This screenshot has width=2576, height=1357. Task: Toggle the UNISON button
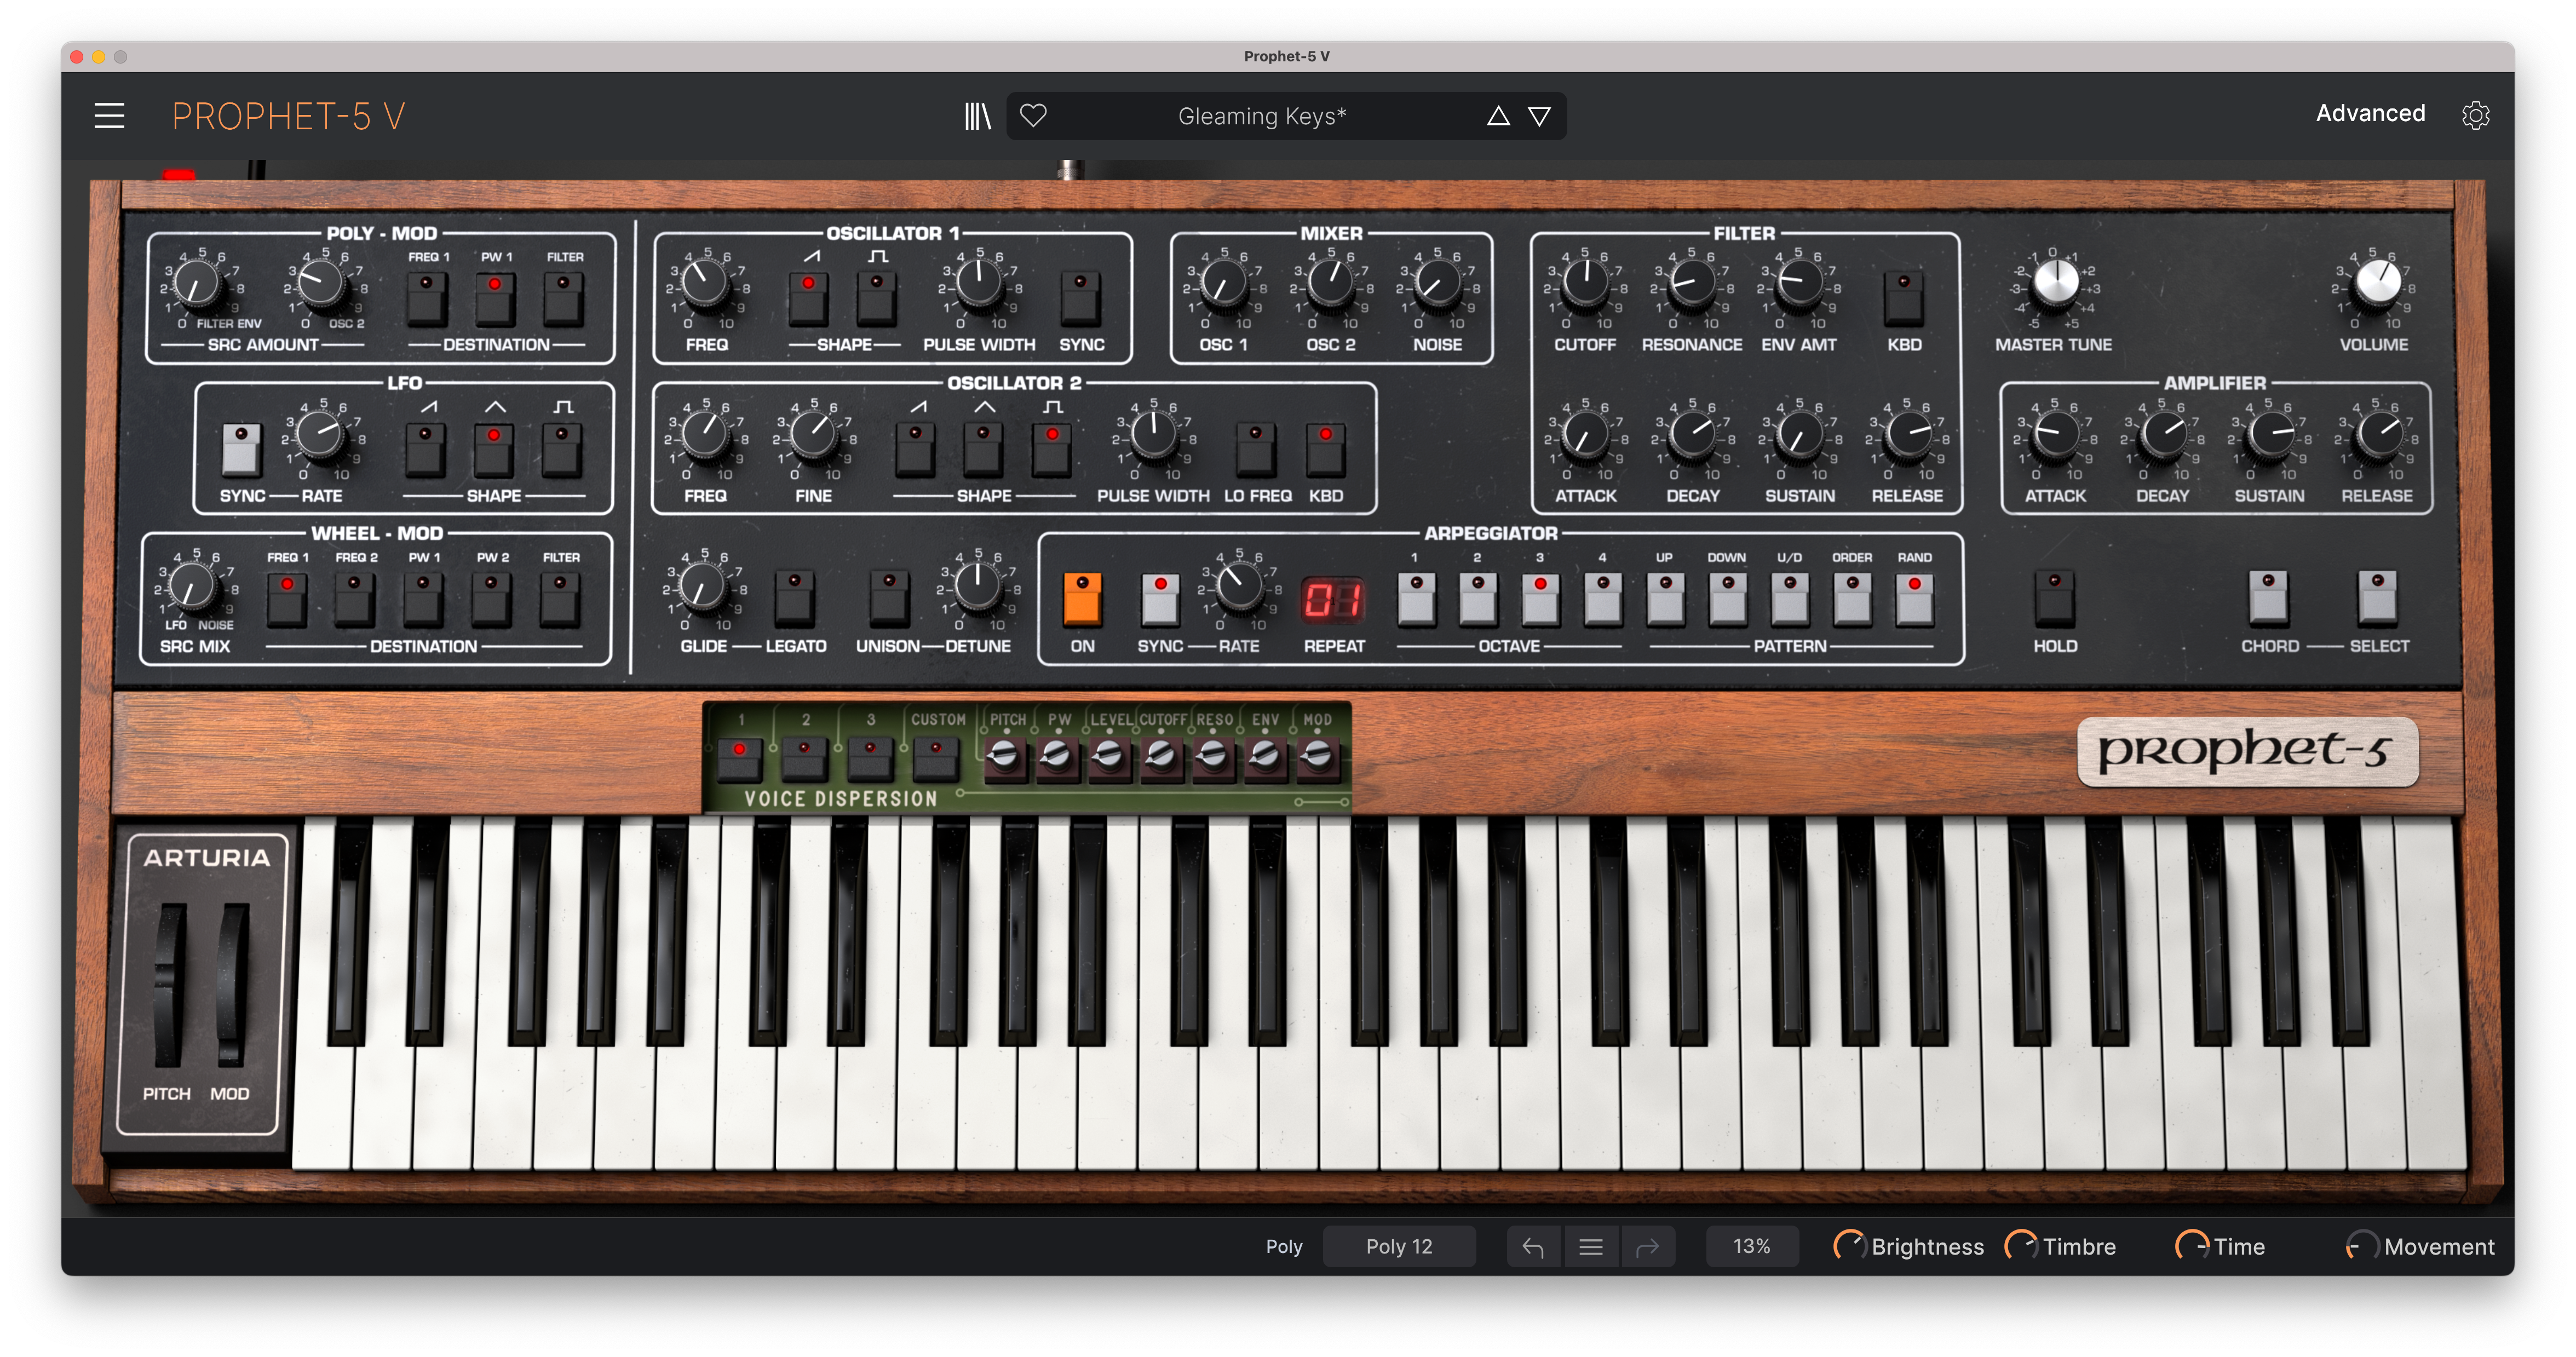point(888,599)
